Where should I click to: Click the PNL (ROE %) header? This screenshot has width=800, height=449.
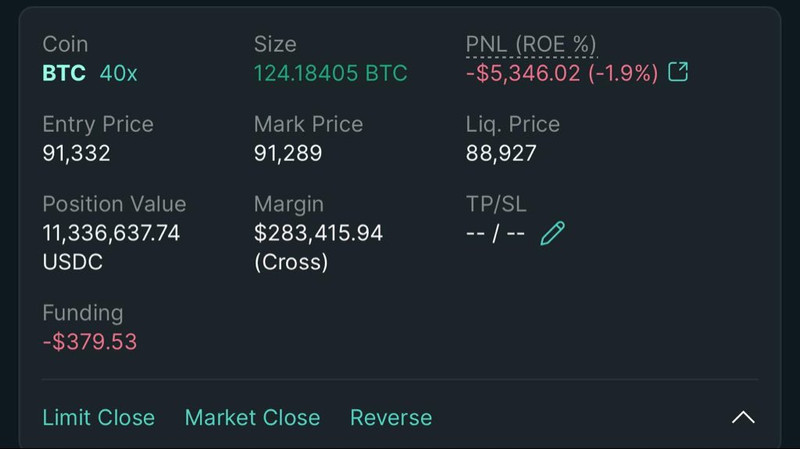tap(531, 44)
